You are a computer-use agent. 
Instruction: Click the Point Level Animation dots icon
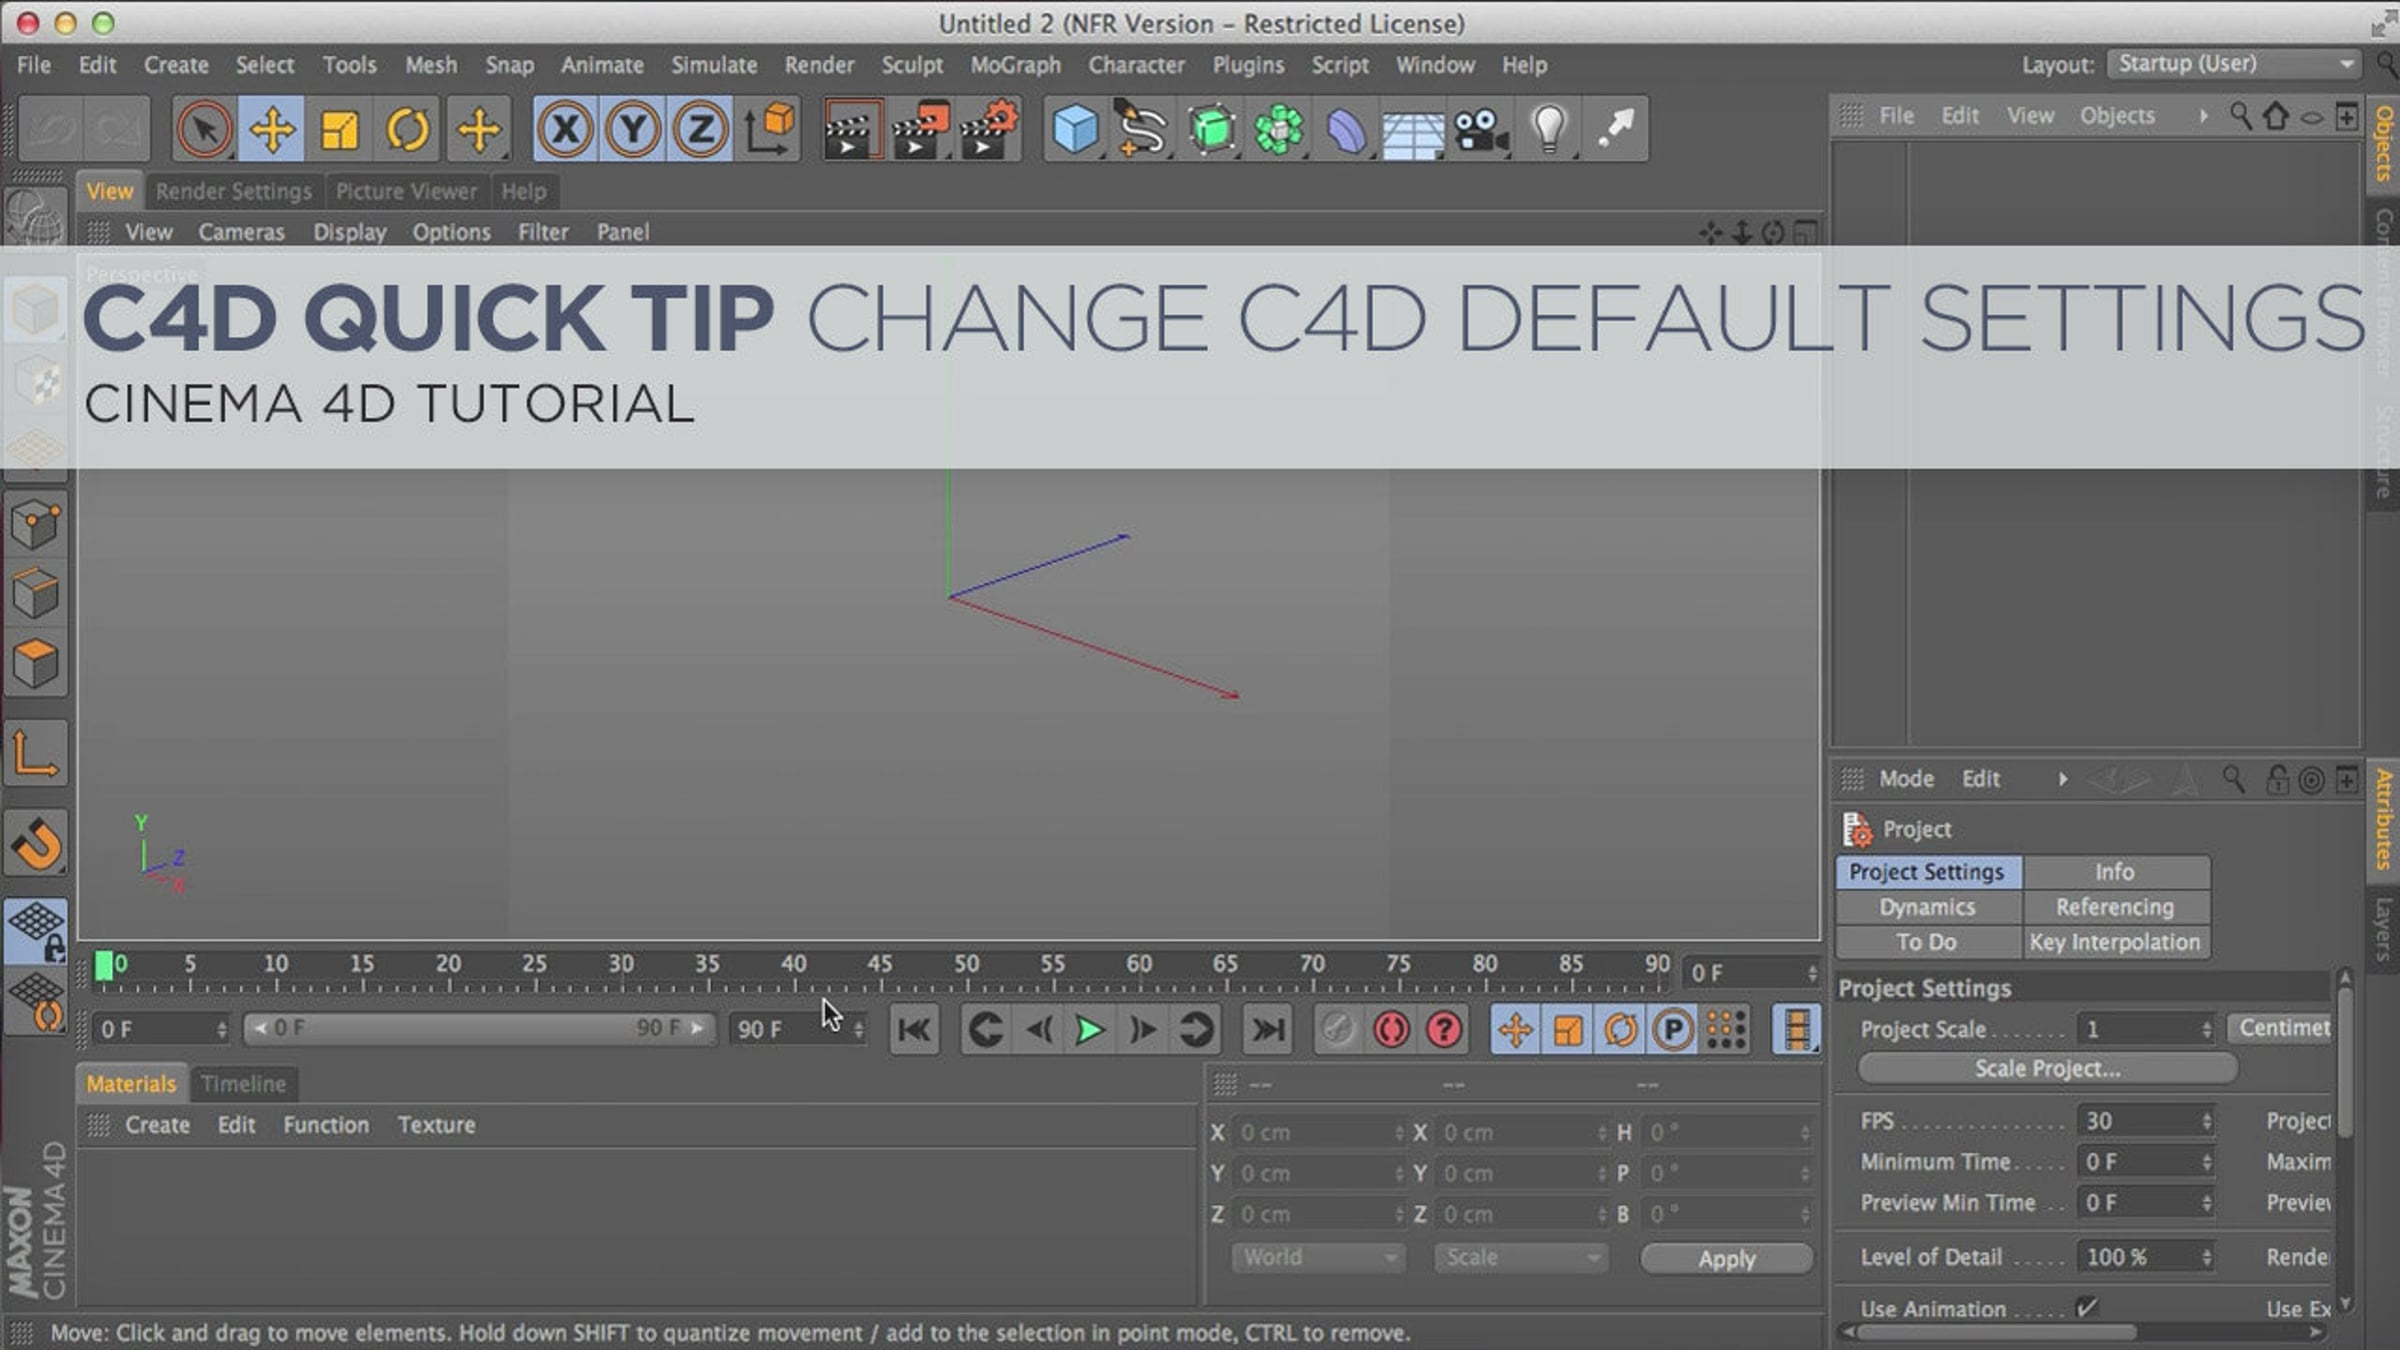pos(1726,1029)
